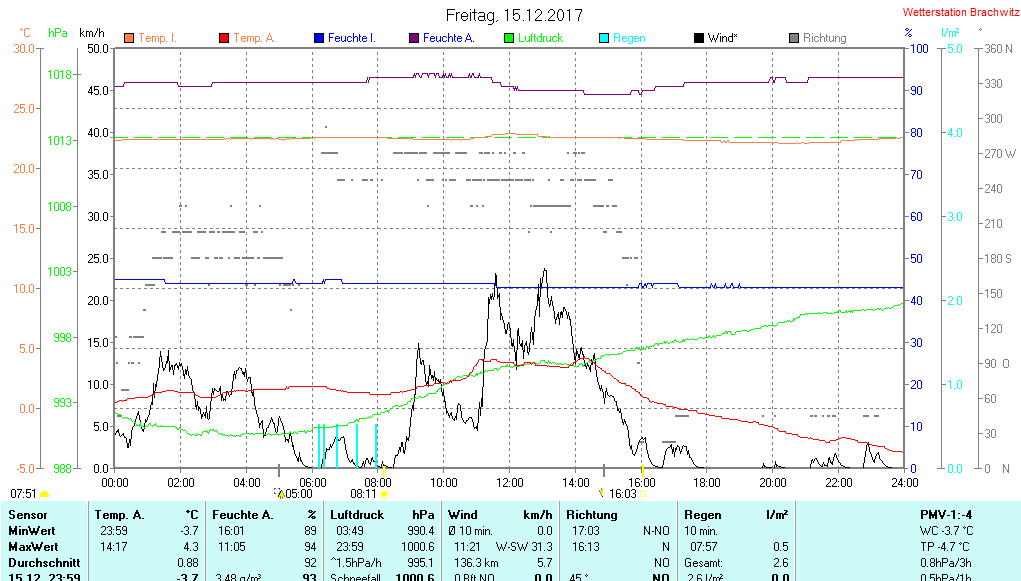Click the Sensor row header in table
This screenshot has width=1021, height=581.
[x=27, y=514]
